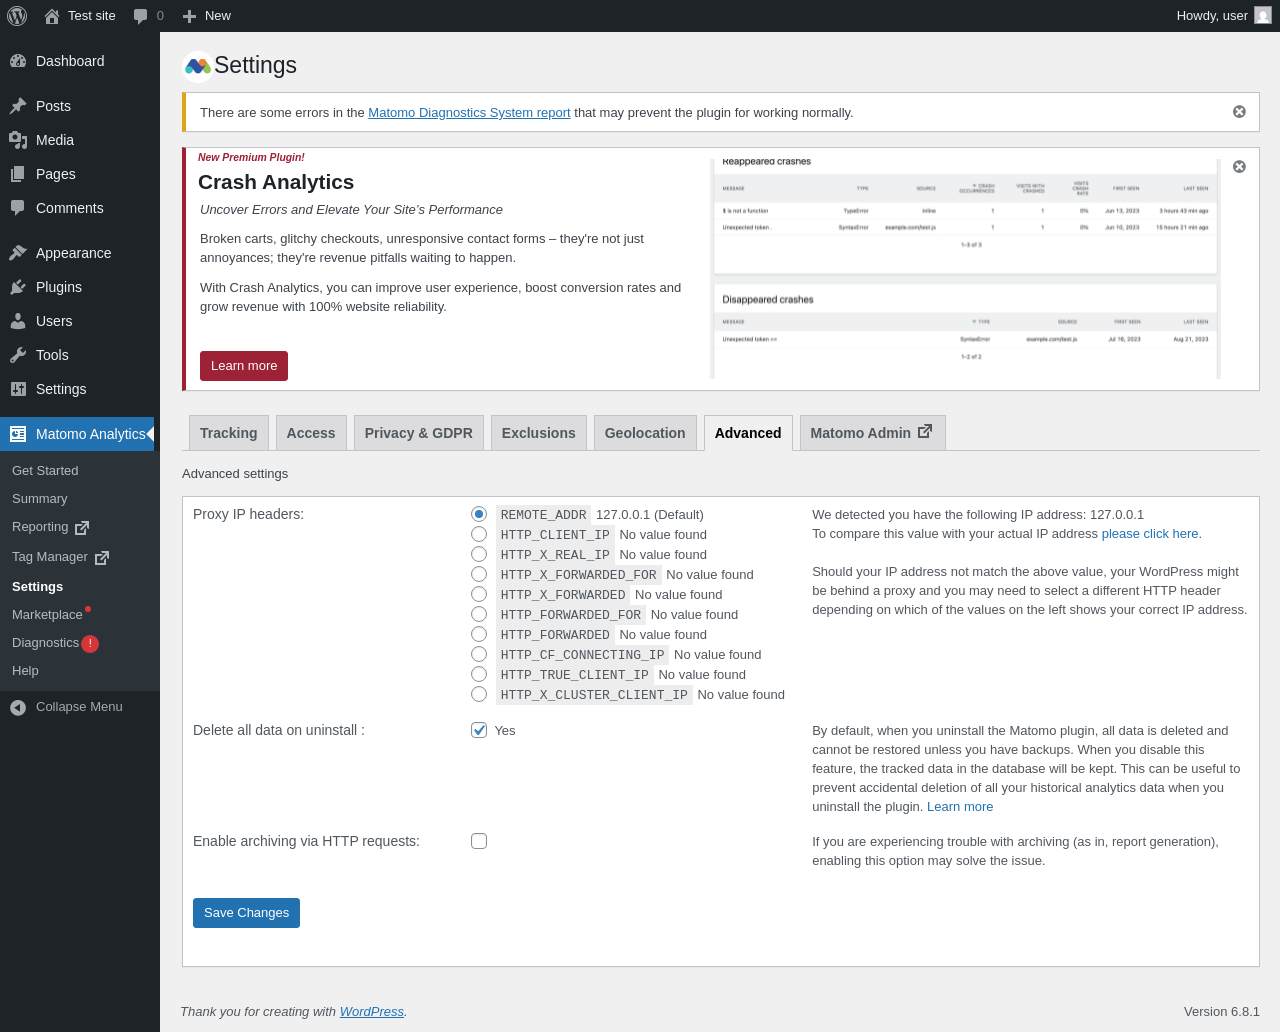The image size is (1280, 1032).
Task: Open Dashboard from sidebar
Action: click(80, 61)
